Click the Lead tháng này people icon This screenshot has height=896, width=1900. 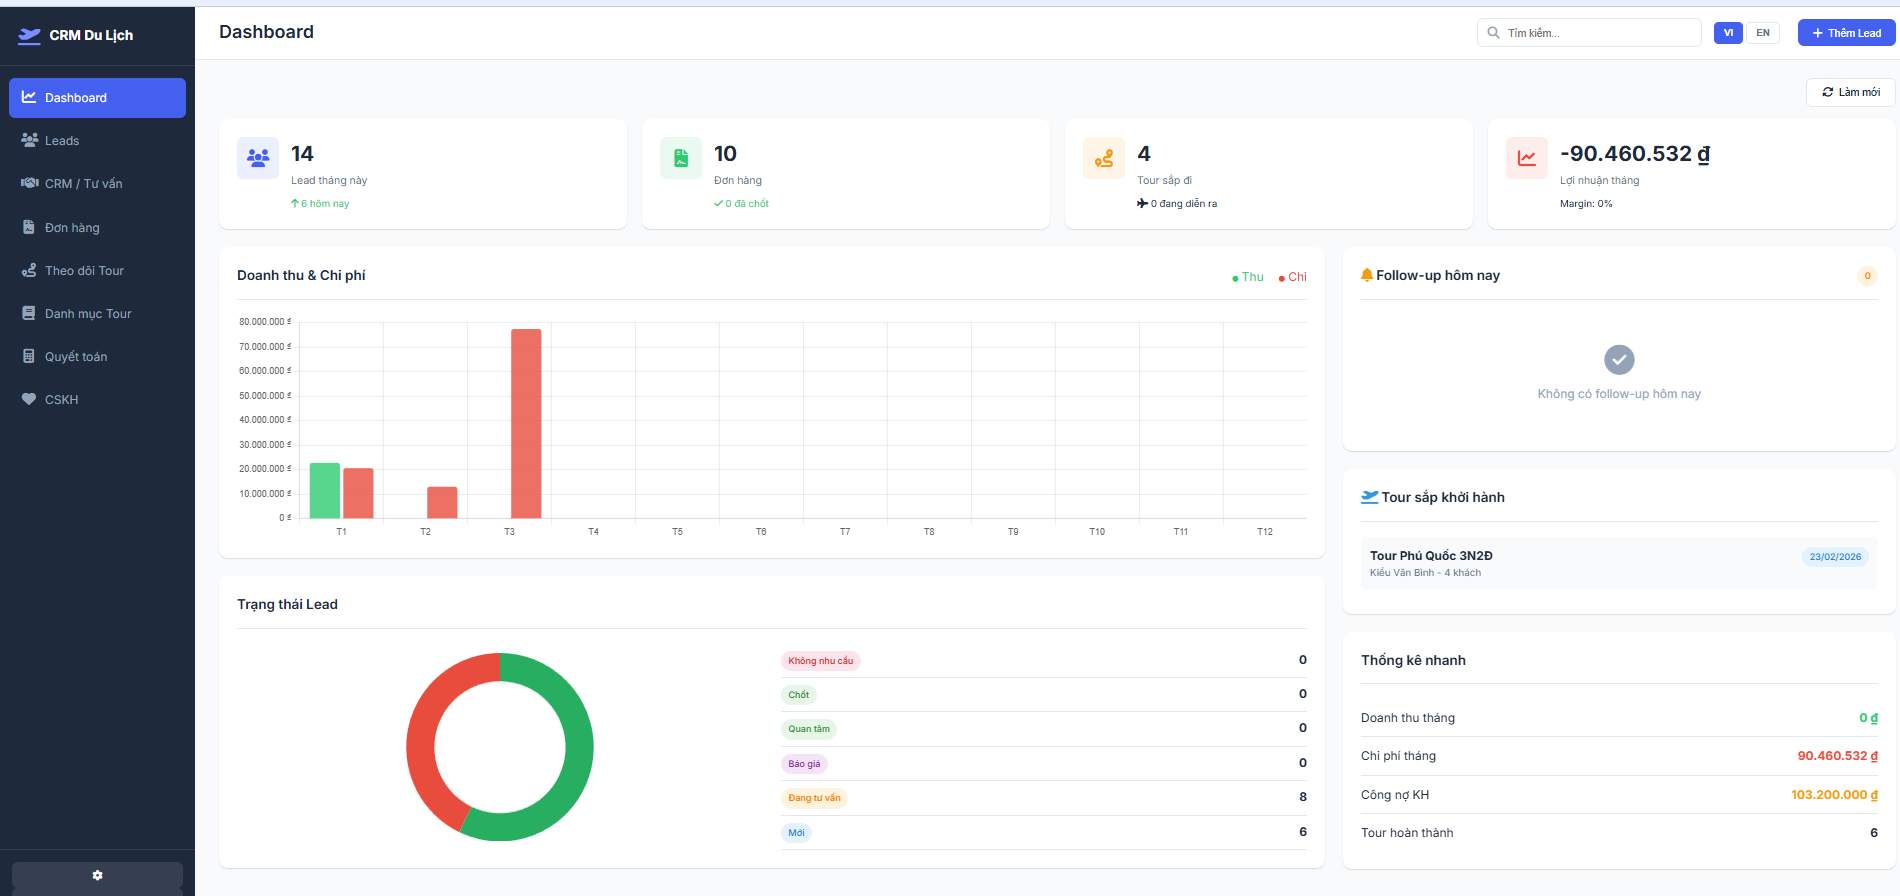(x=258, y=158)
